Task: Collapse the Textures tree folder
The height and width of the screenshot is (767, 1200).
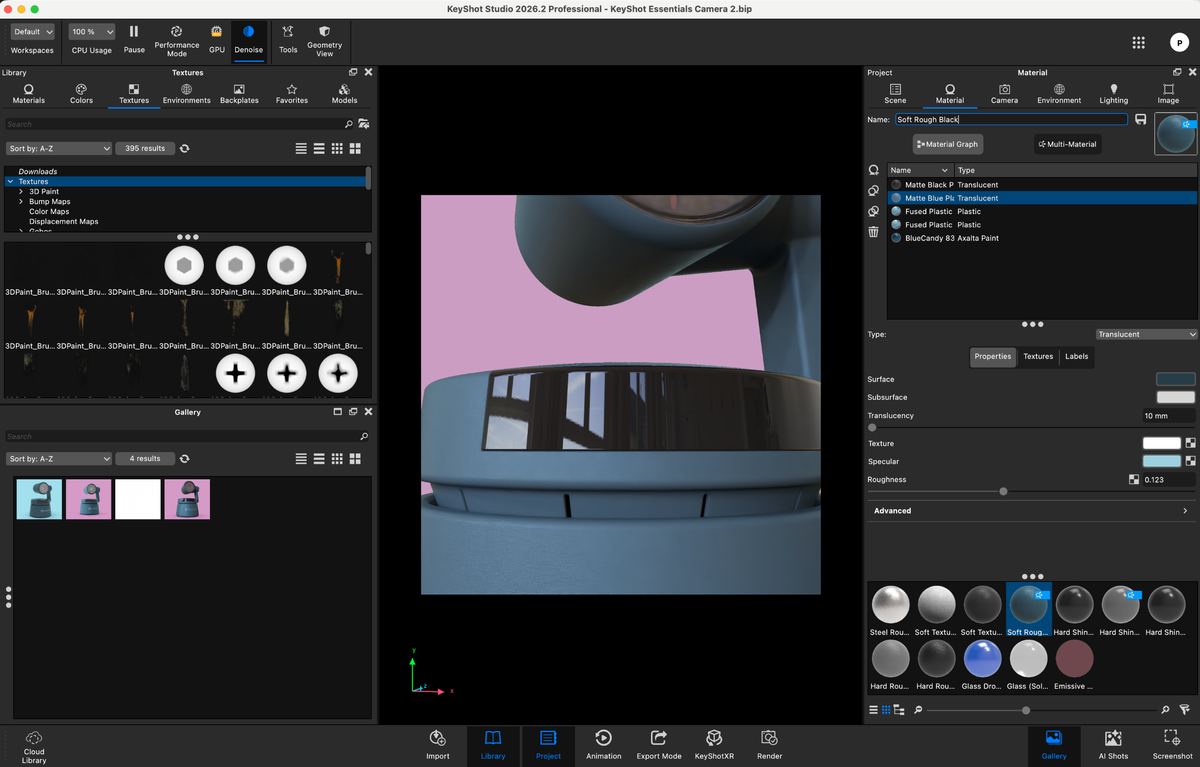Action: tap(10, 181)
